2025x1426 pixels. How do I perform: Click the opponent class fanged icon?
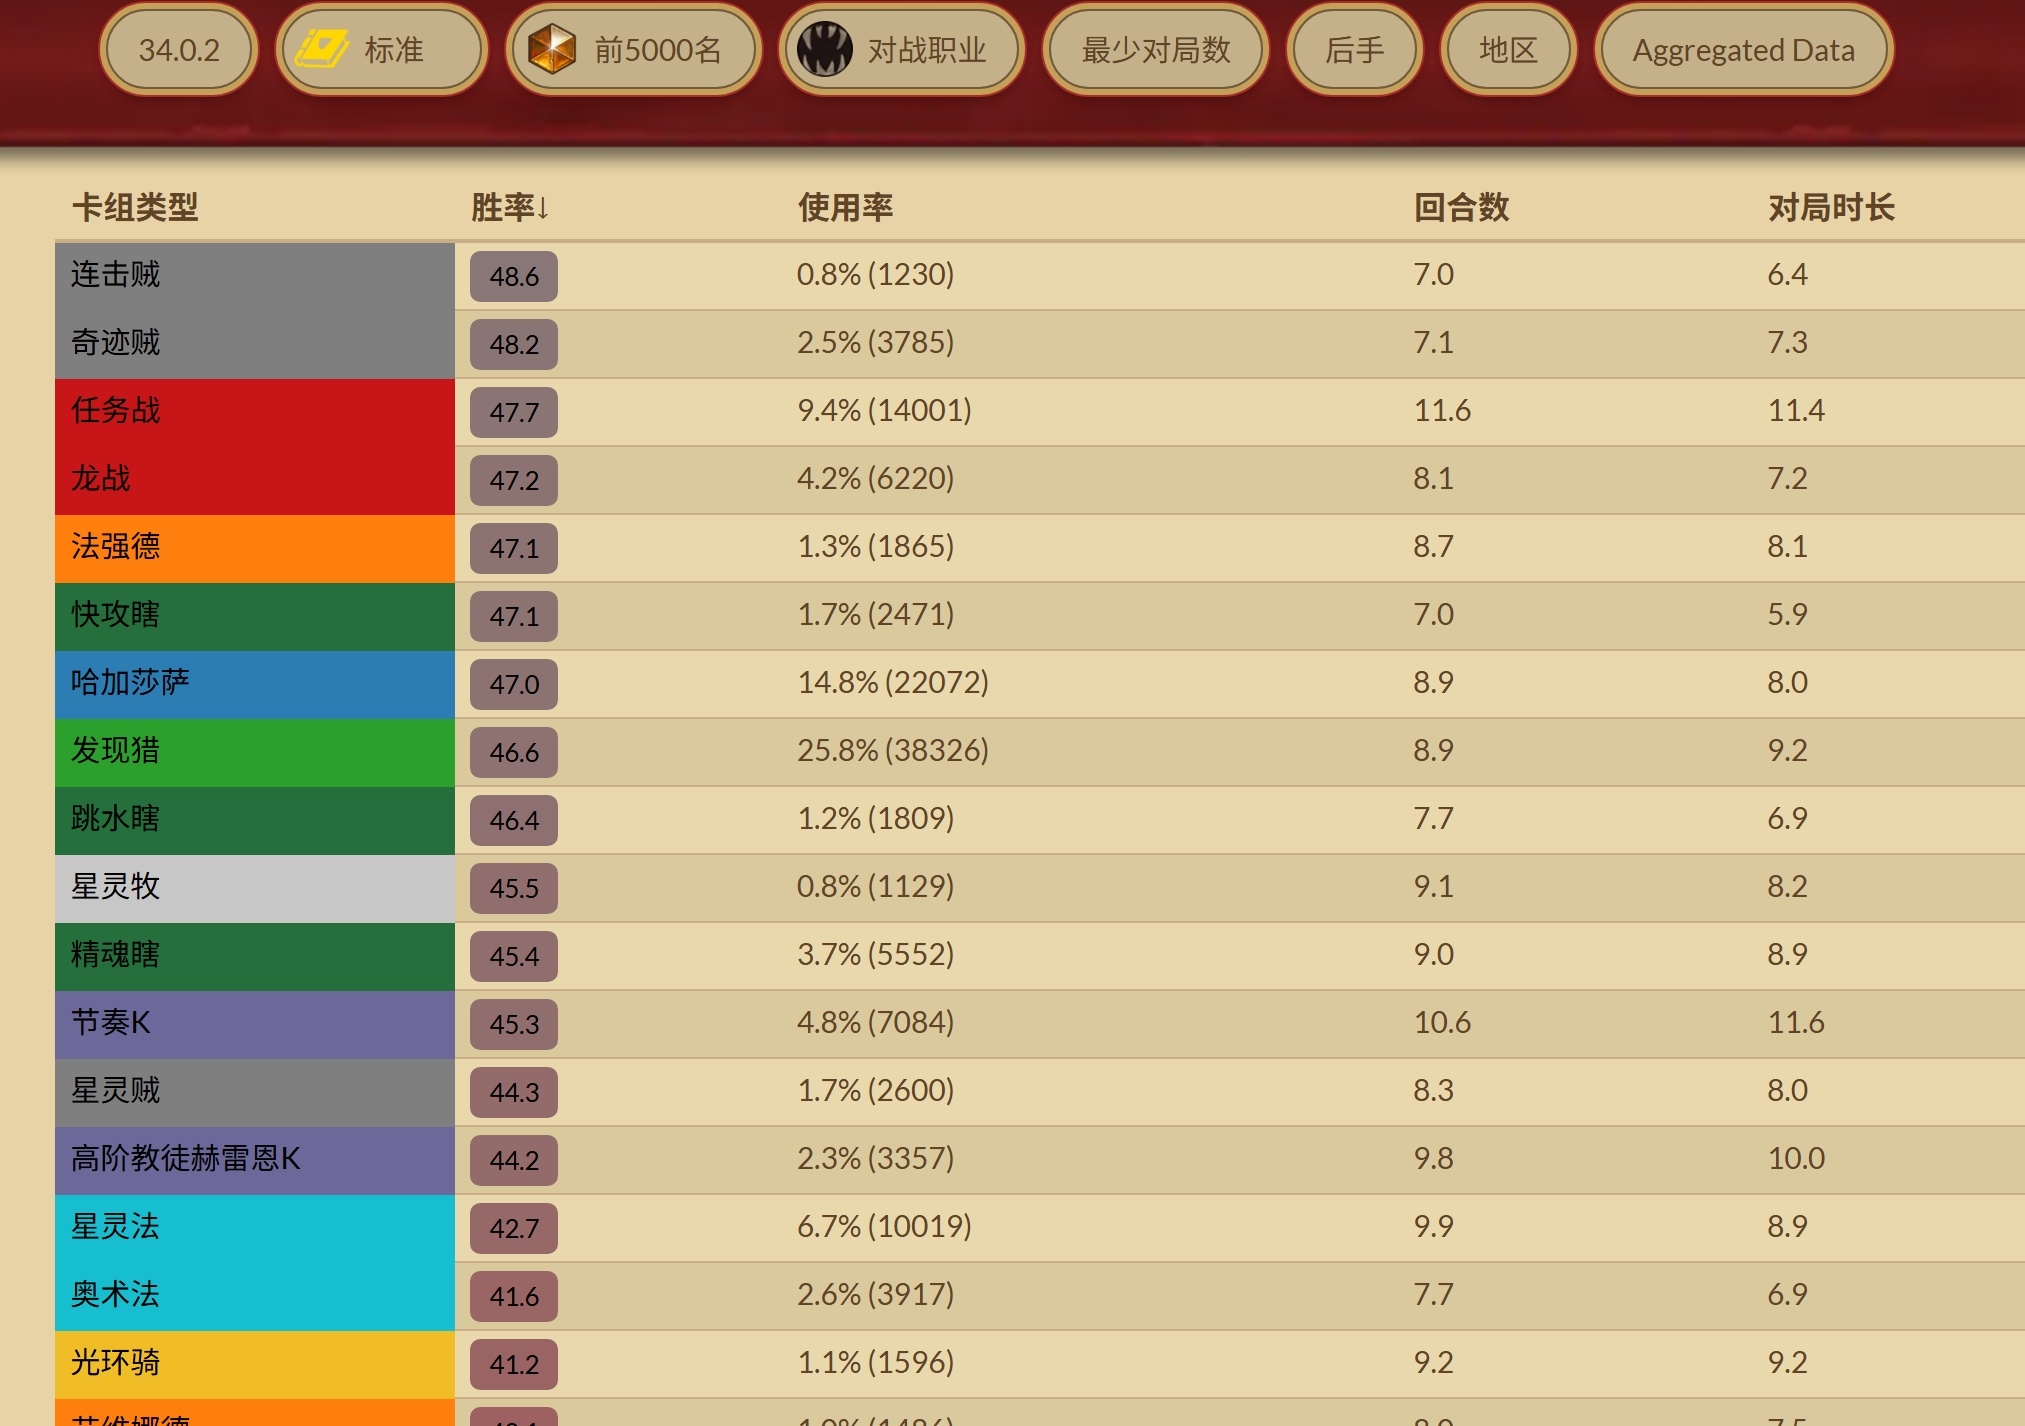pyautogui.click(x=824, y=50)
